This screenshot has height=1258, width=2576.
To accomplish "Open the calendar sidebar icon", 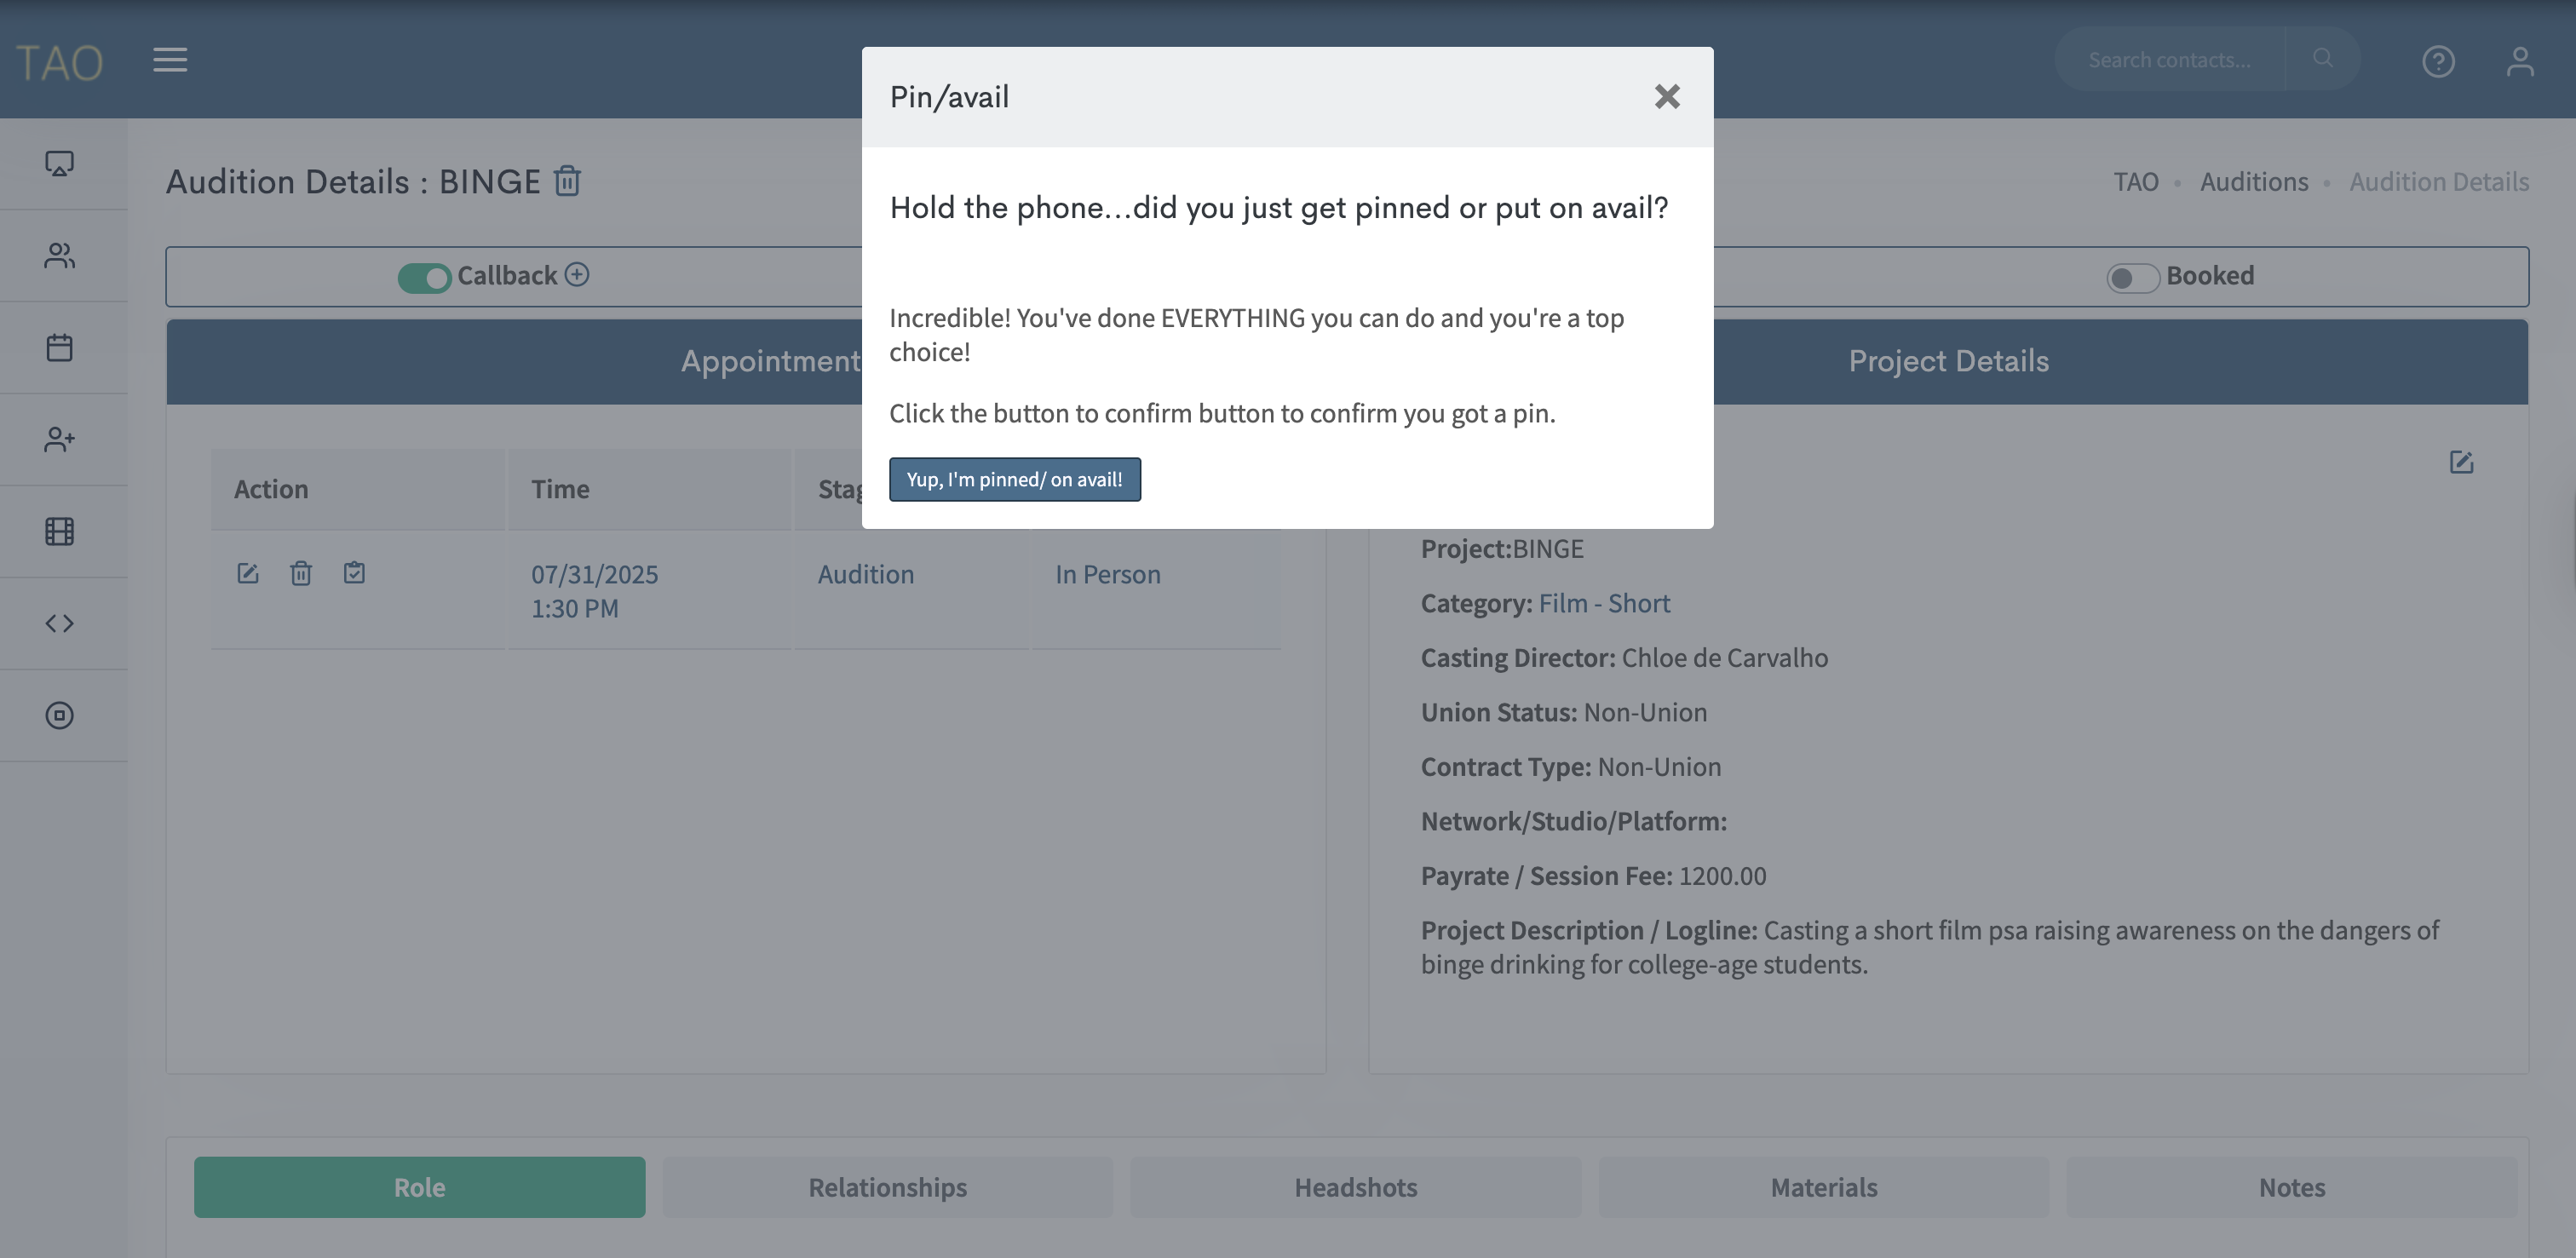I will [x=60, y=348].
